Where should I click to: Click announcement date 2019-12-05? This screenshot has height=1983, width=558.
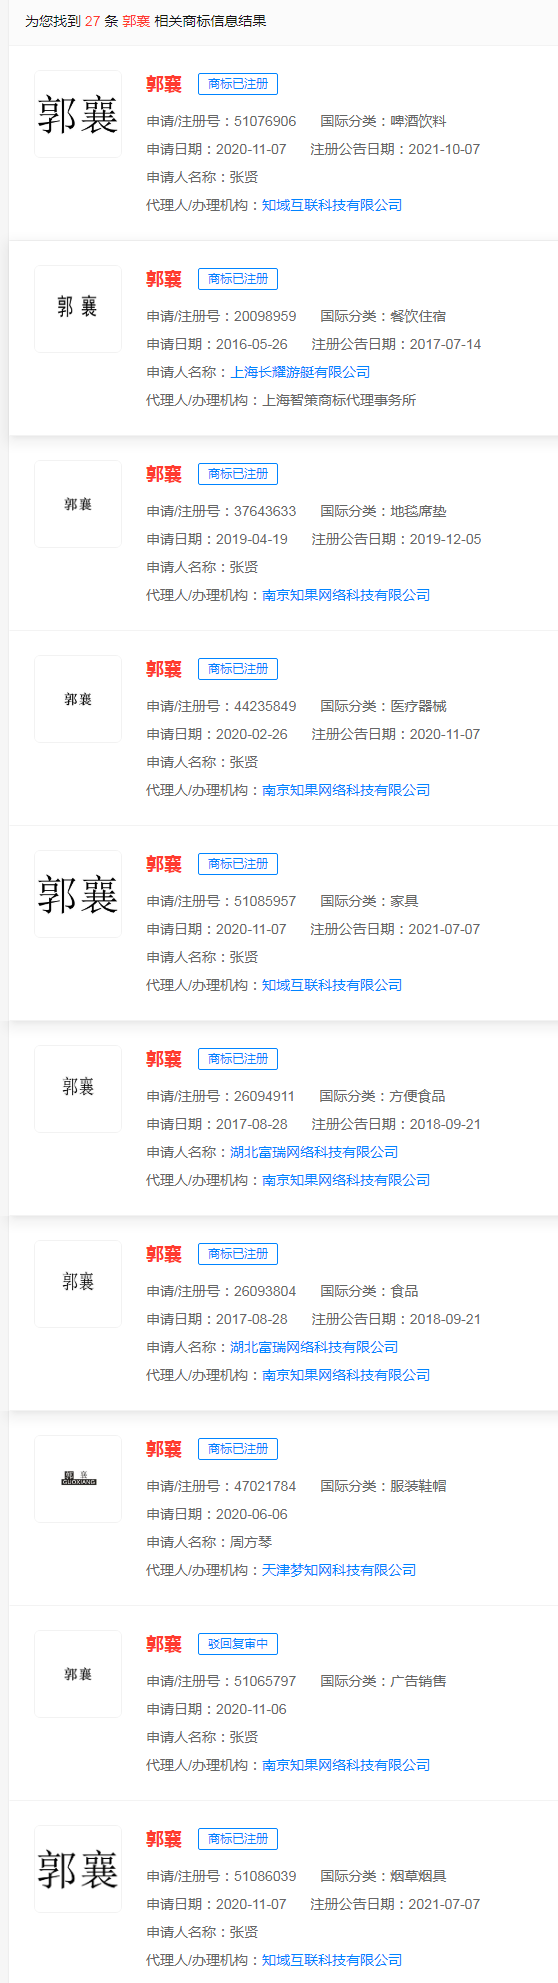[445, 539]
